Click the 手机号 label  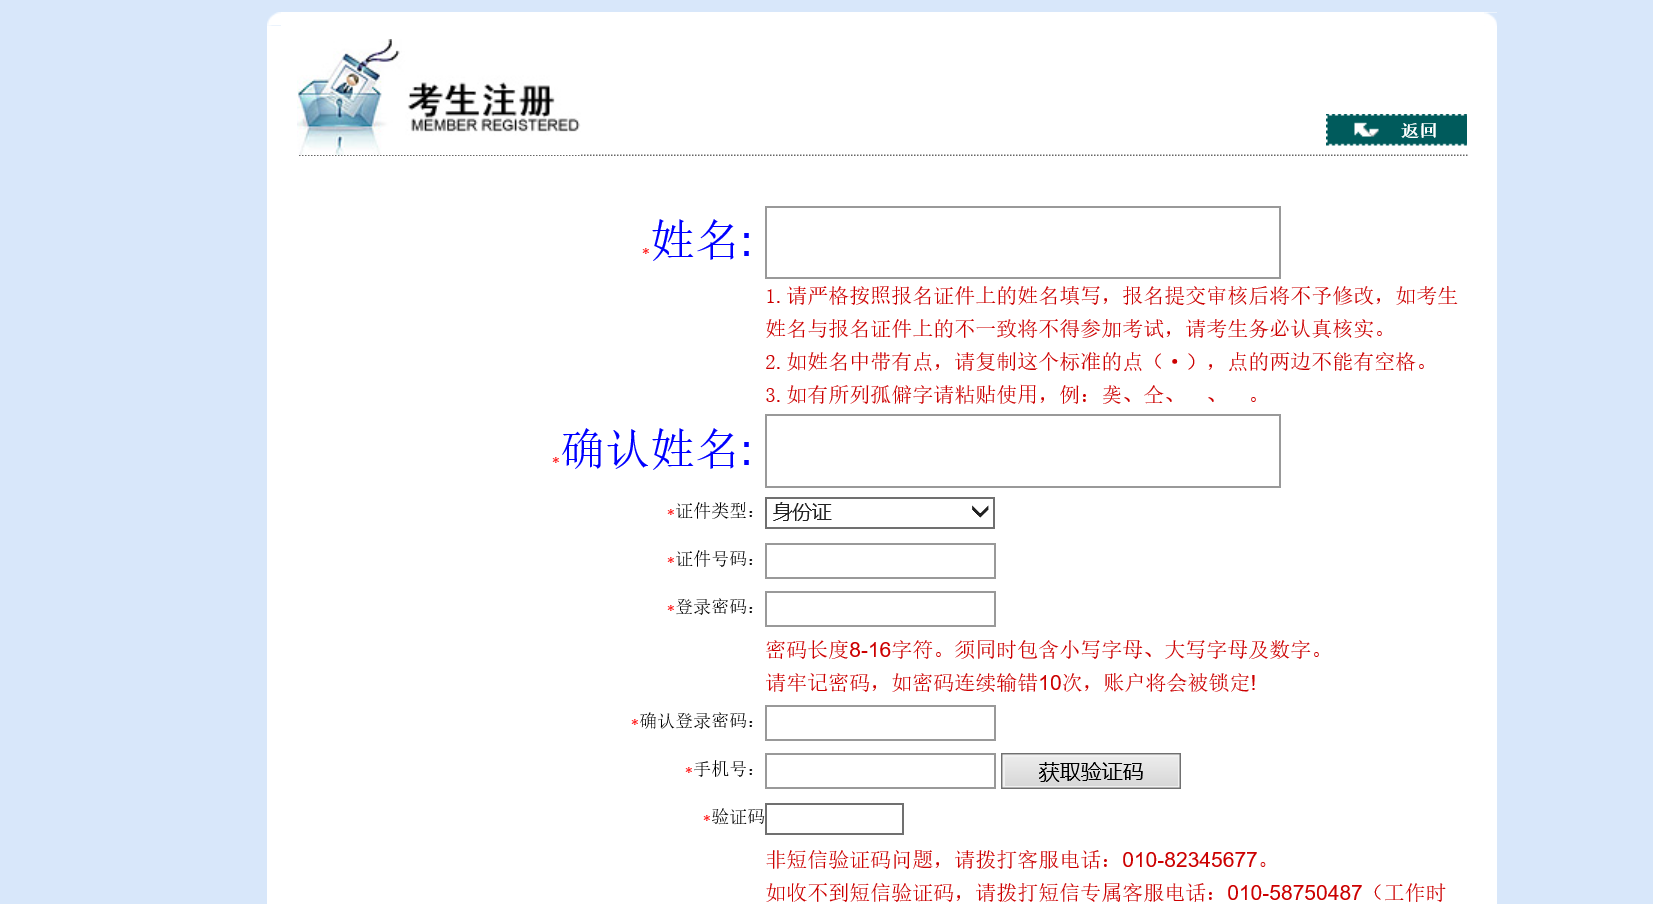tap(724, 769)
